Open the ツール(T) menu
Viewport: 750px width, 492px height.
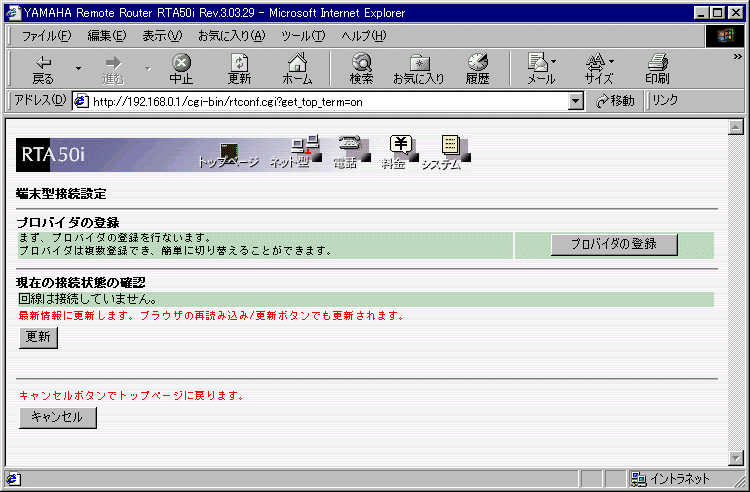click(x=303, y=36)
